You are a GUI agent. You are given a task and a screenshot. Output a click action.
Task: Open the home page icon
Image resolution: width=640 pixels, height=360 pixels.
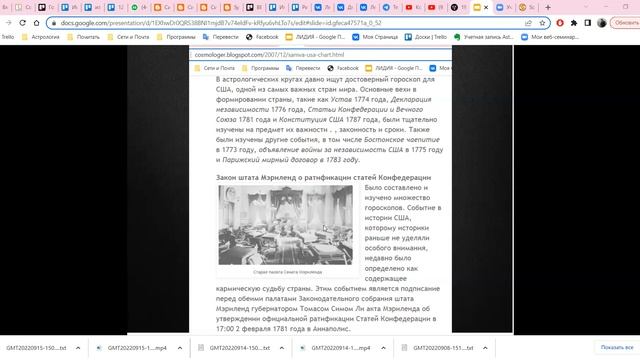(36, 23)
